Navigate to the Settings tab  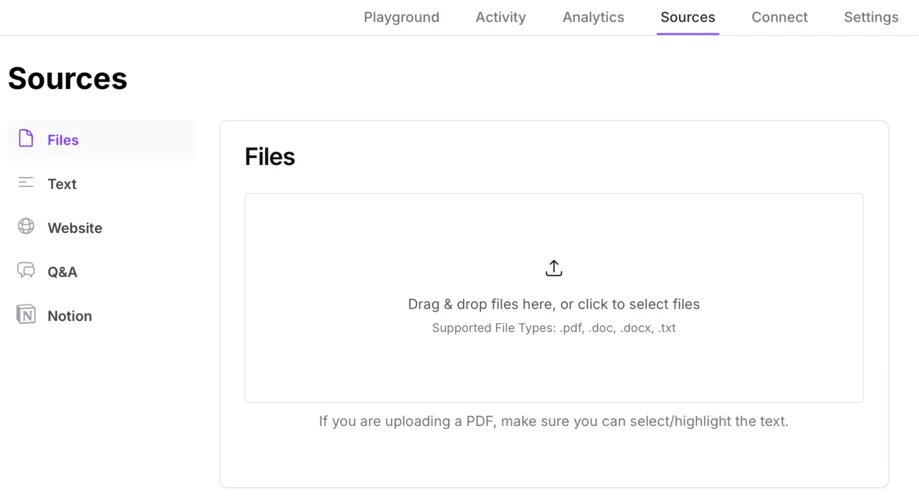[x=871, y=17]
